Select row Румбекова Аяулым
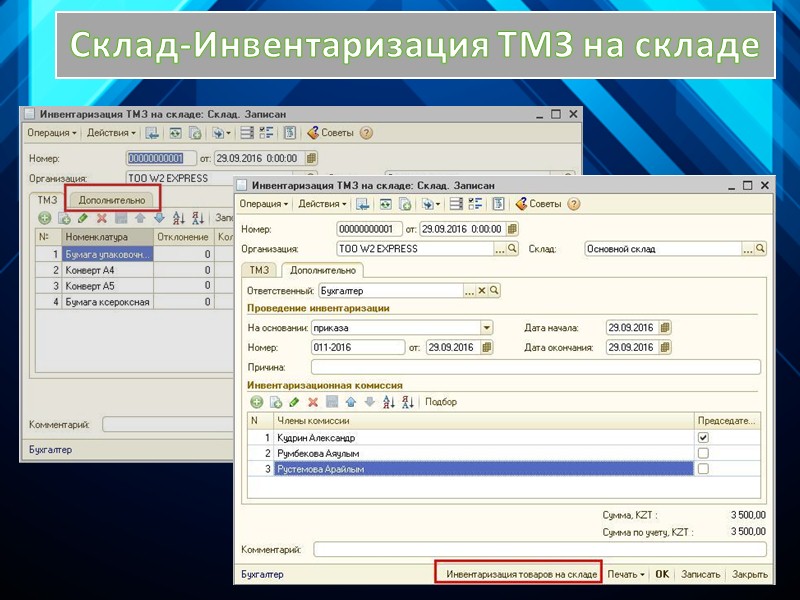 pyautogui.click(x=504, y=453)
